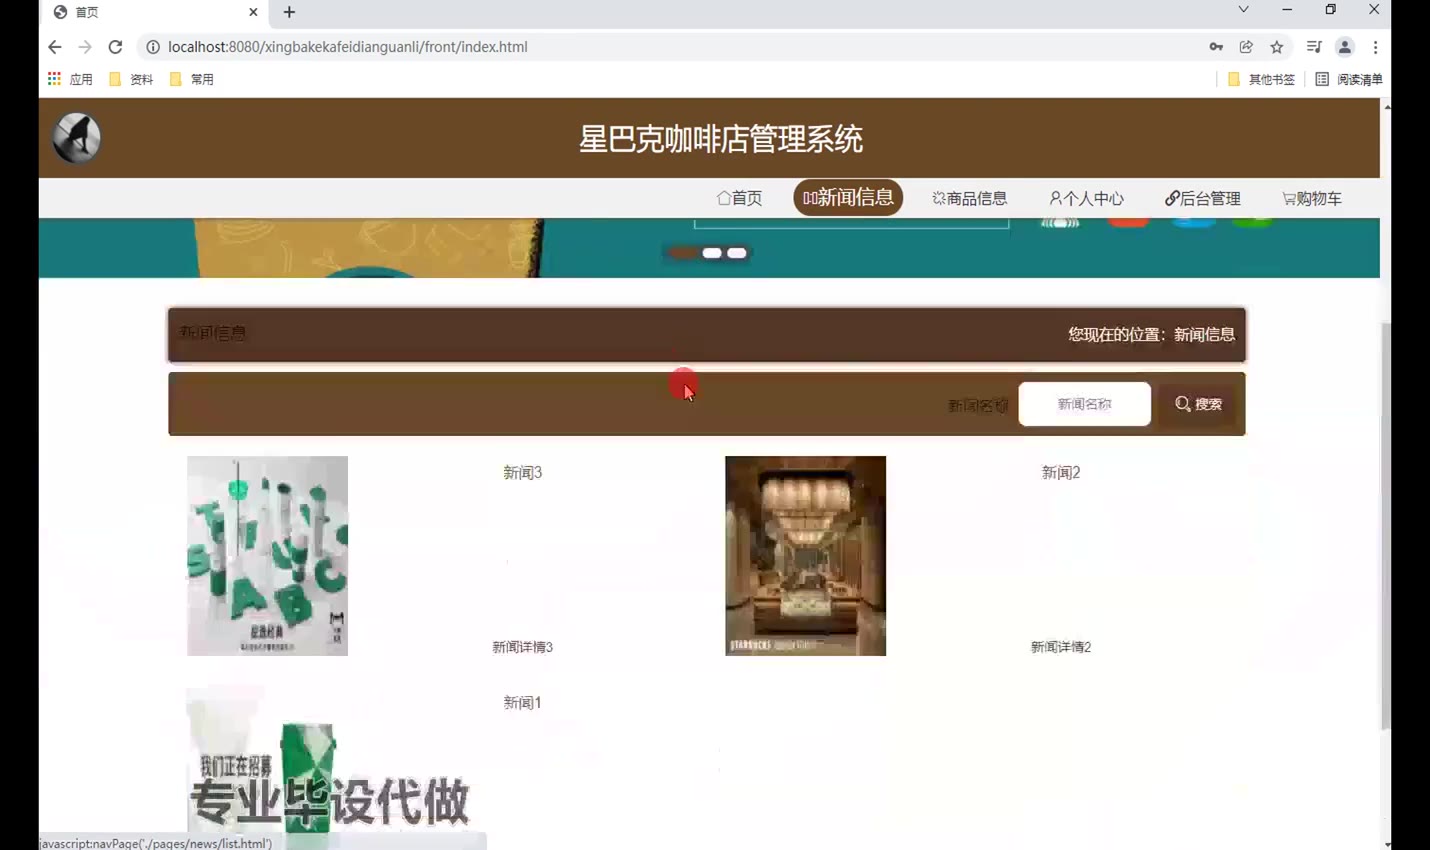
Task: Open the 新闻2 news thumbnail
Action: [805, 556]
